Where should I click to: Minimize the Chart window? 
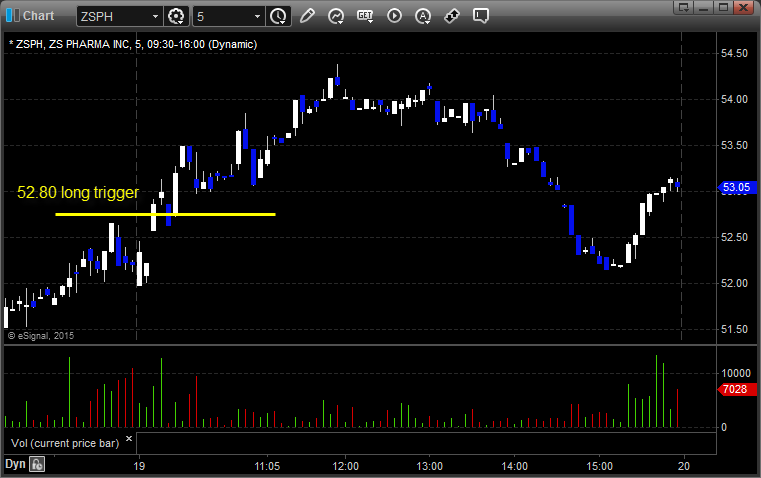(703, 7)
